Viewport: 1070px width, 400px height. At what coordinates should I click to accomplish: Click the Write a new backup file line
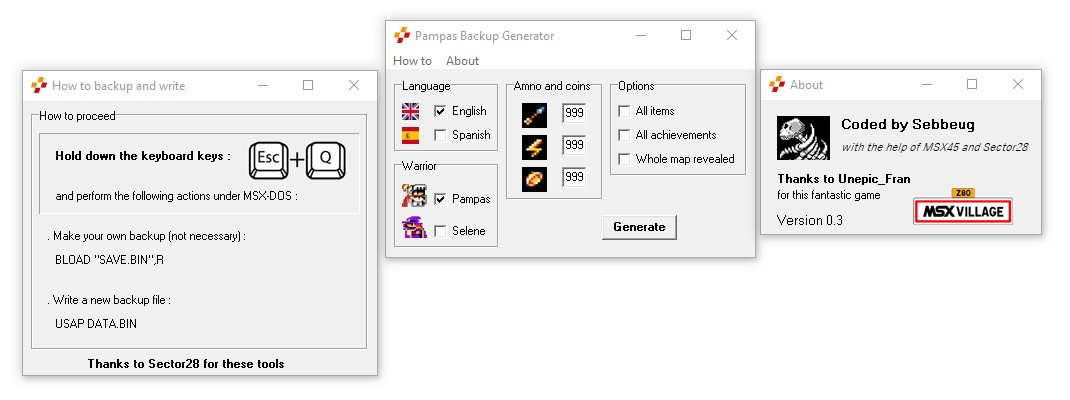(109, 300)
